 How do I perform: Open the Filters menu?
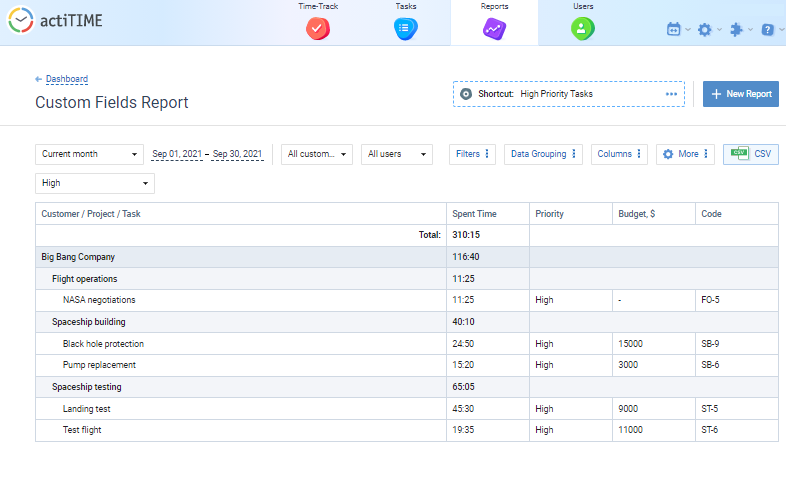tap(472, 154)
